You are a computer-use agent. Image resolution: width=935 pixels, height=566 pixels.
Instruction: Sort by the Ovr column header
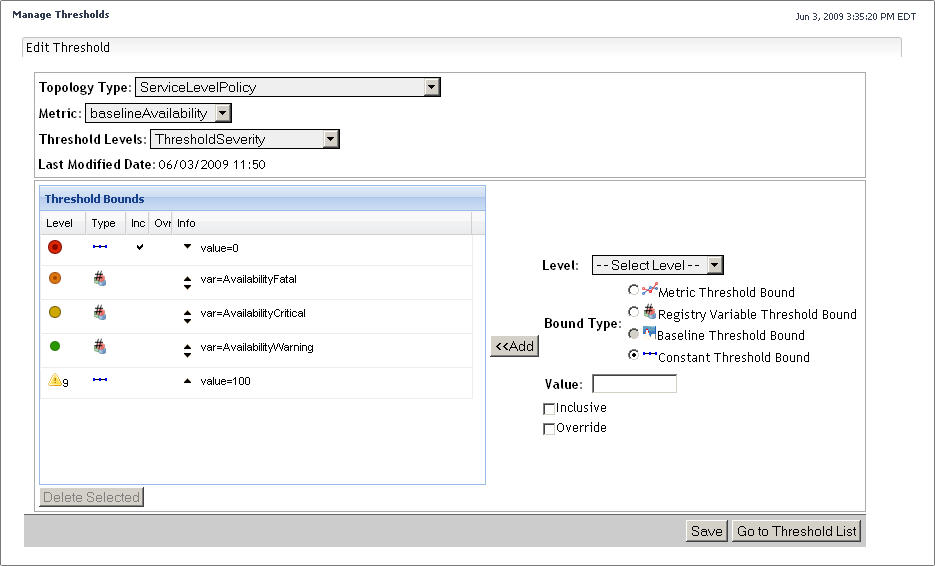point(160,223)
